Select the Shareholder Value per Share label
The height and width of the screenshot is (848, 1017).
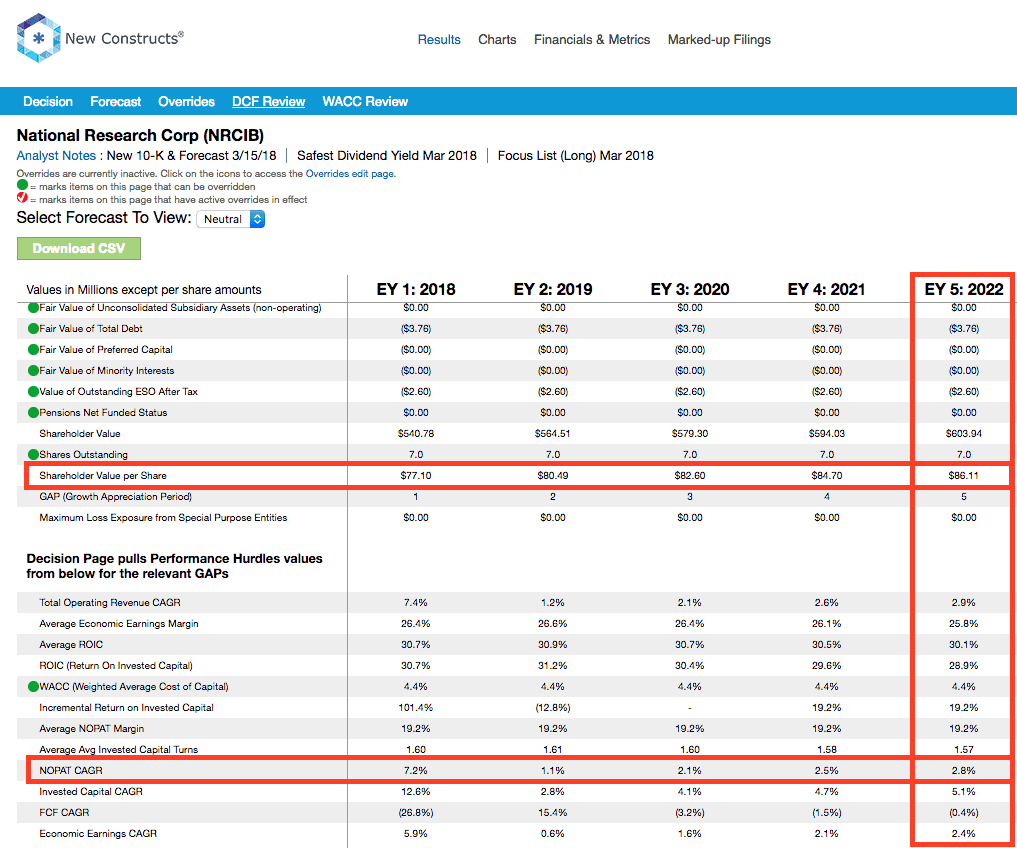click(x=102, y=476)
